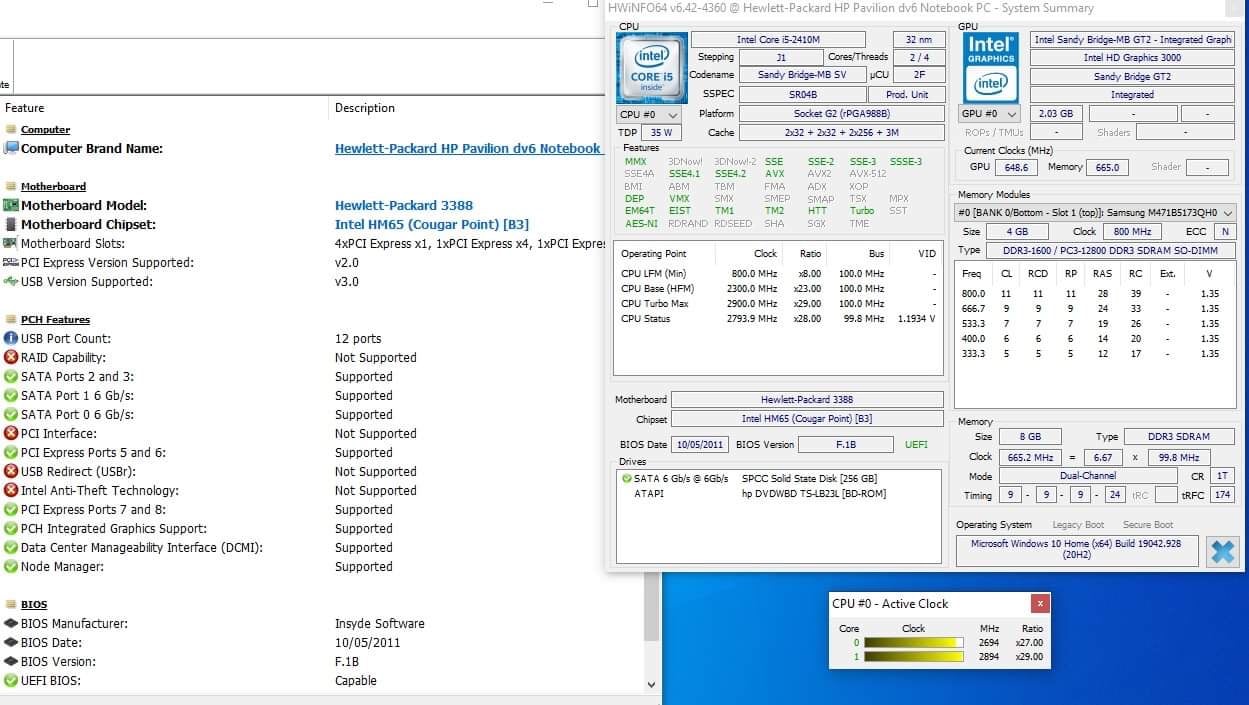Click the Intel Graphics GPU logo

[990, 67]
